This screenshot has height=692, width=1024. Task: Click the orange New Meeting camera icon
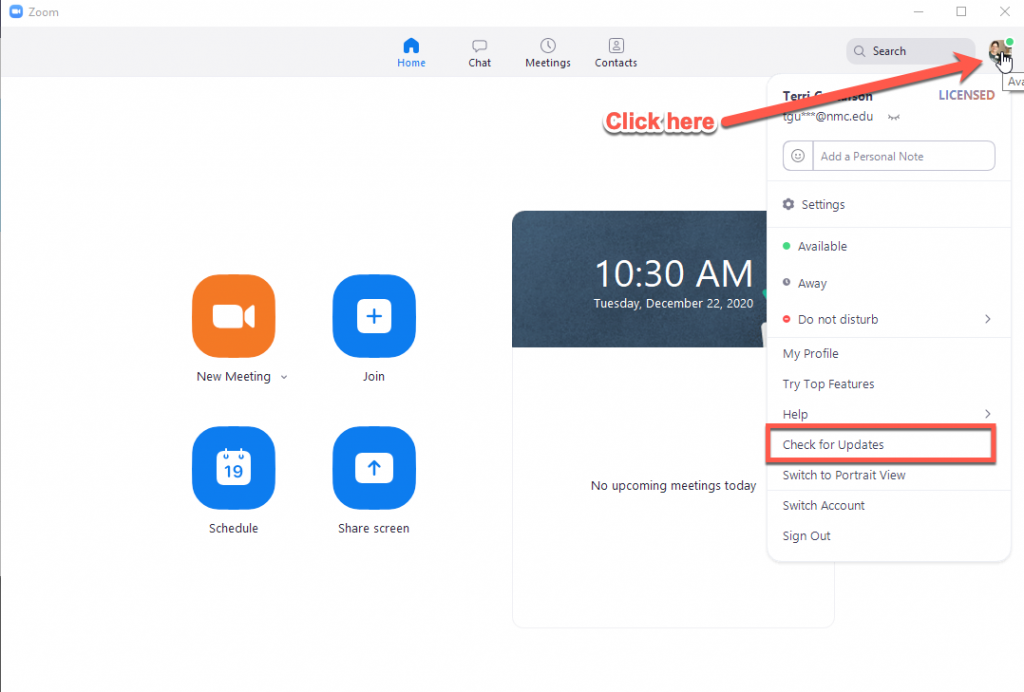234,316
